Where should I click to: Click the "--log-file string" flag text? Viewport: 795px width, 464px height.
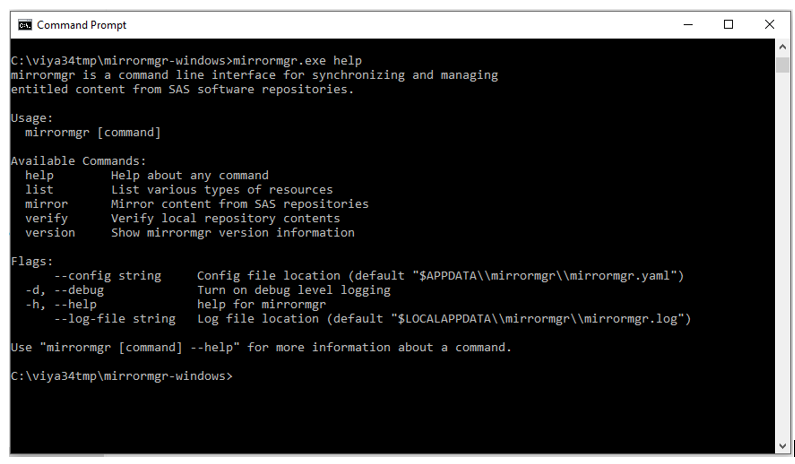pyautogui.click(x=115, y=319)
